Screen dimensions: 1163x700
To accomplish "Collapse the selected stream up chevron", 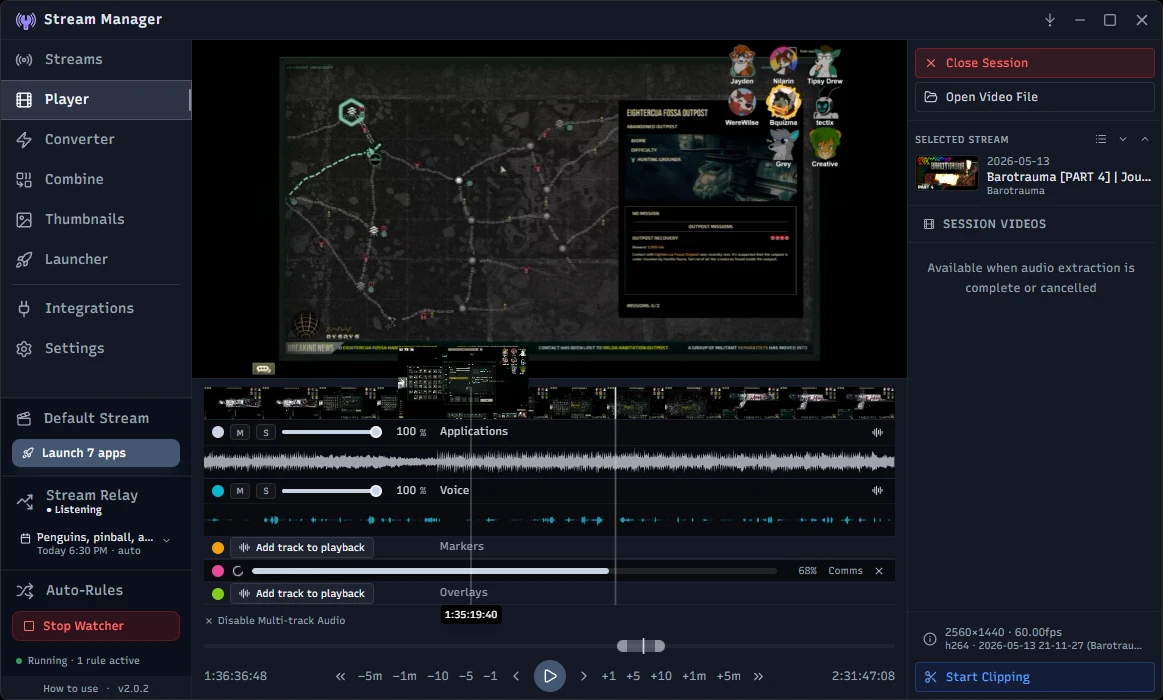I will pos(1144,139).
